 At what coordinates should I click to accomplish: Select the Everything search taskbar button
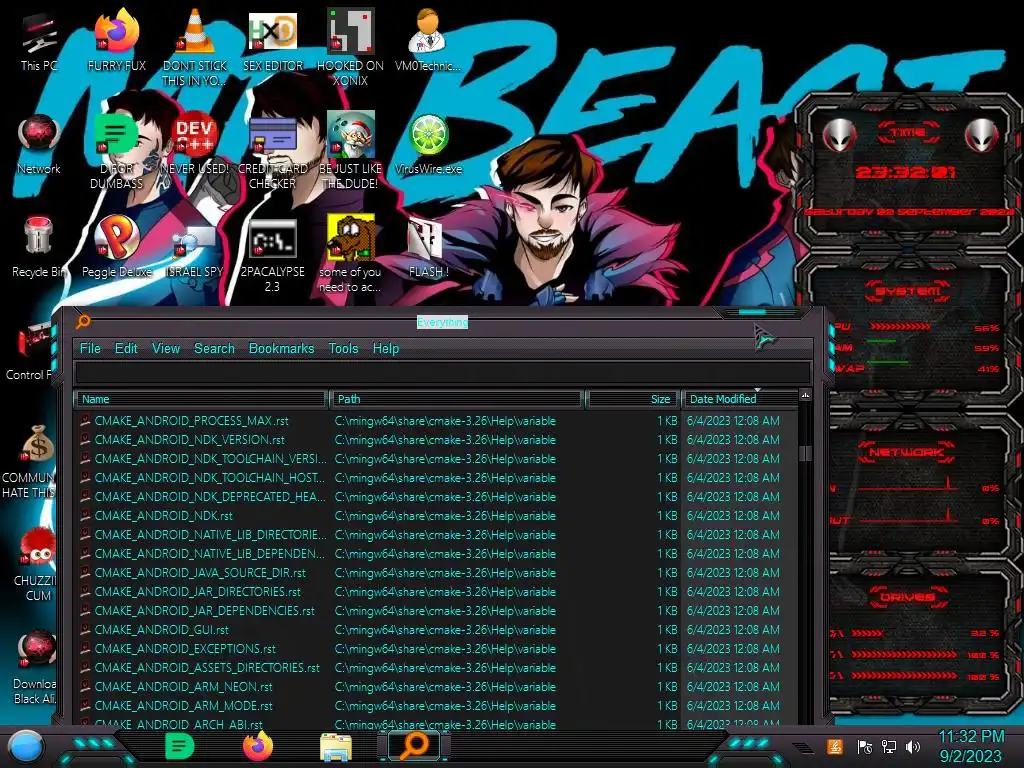click(x=413, y=746)
